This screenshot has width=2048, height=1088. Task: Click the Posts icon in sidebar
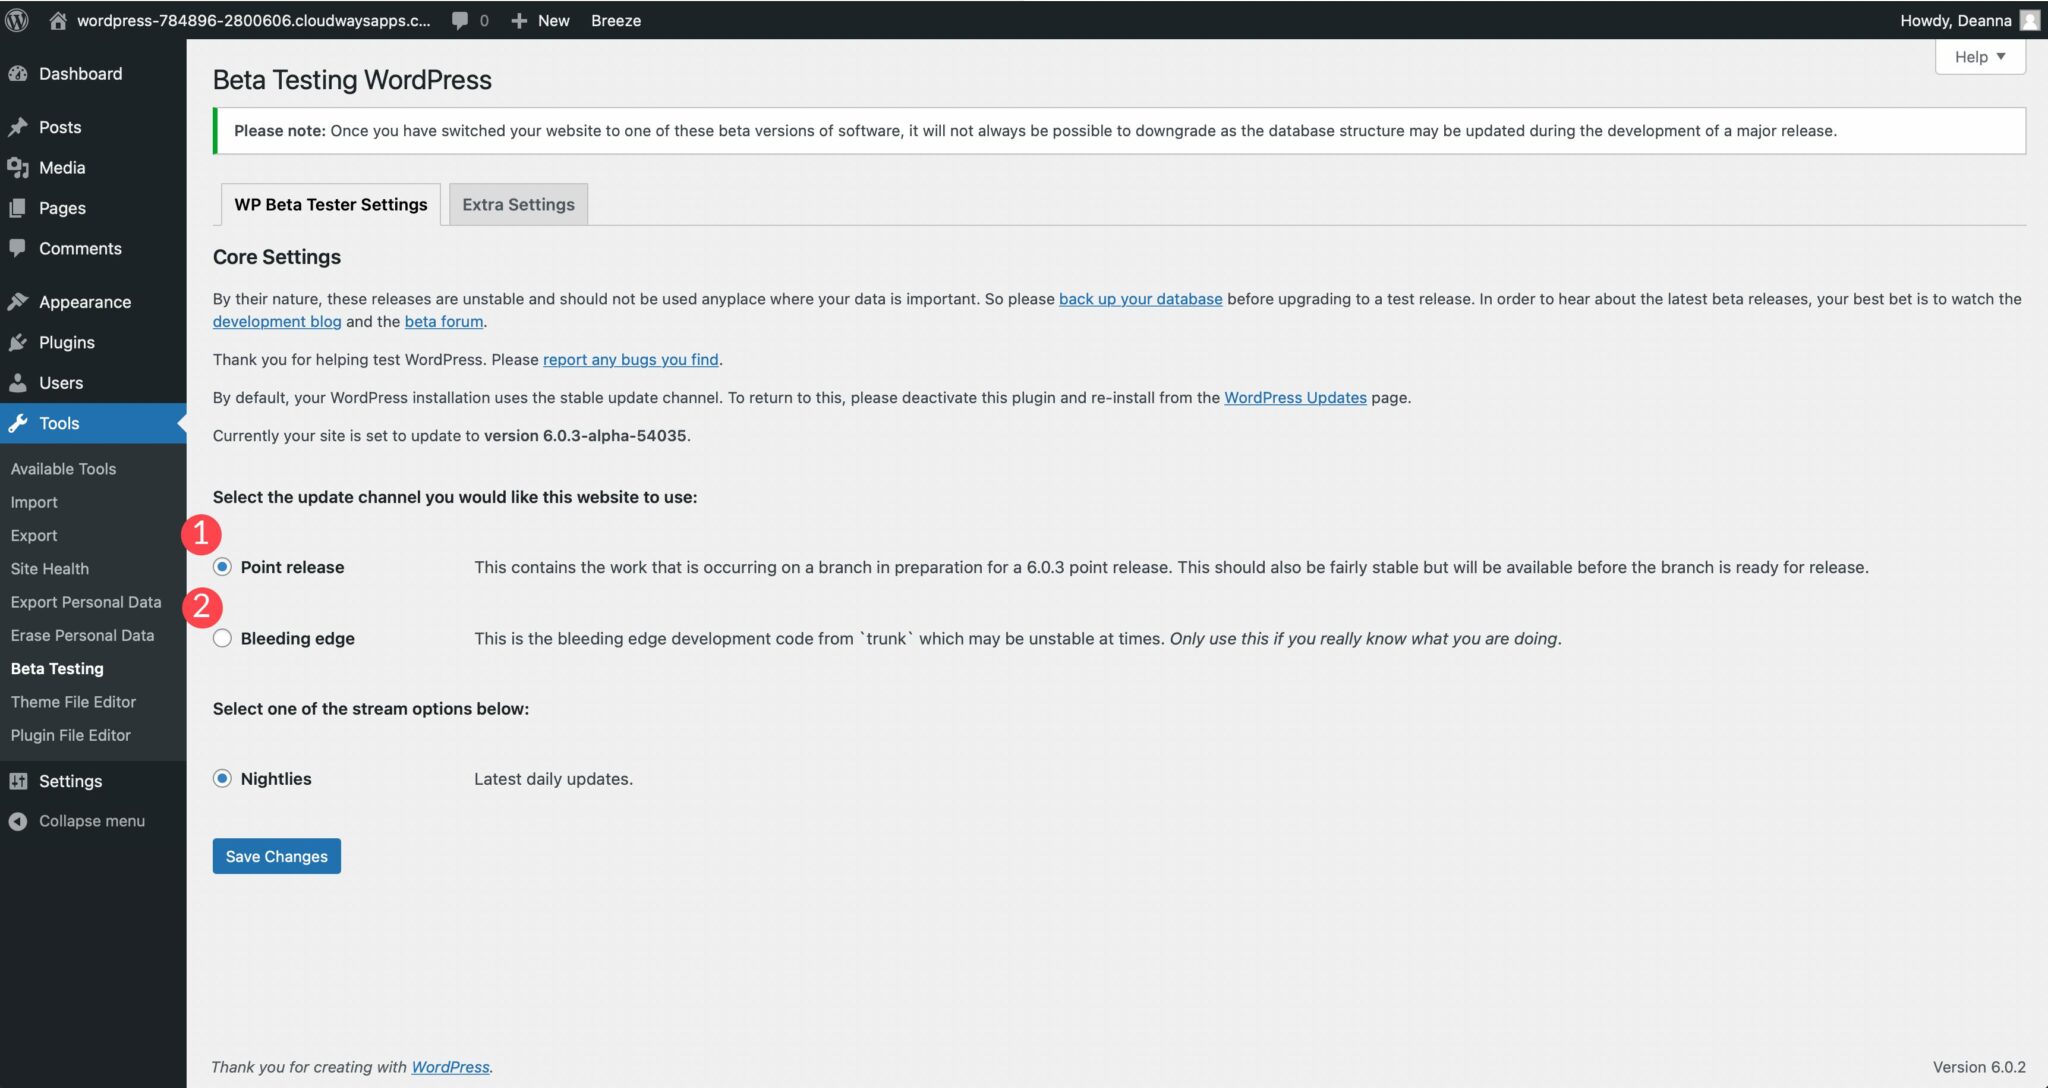coord(22,126)
